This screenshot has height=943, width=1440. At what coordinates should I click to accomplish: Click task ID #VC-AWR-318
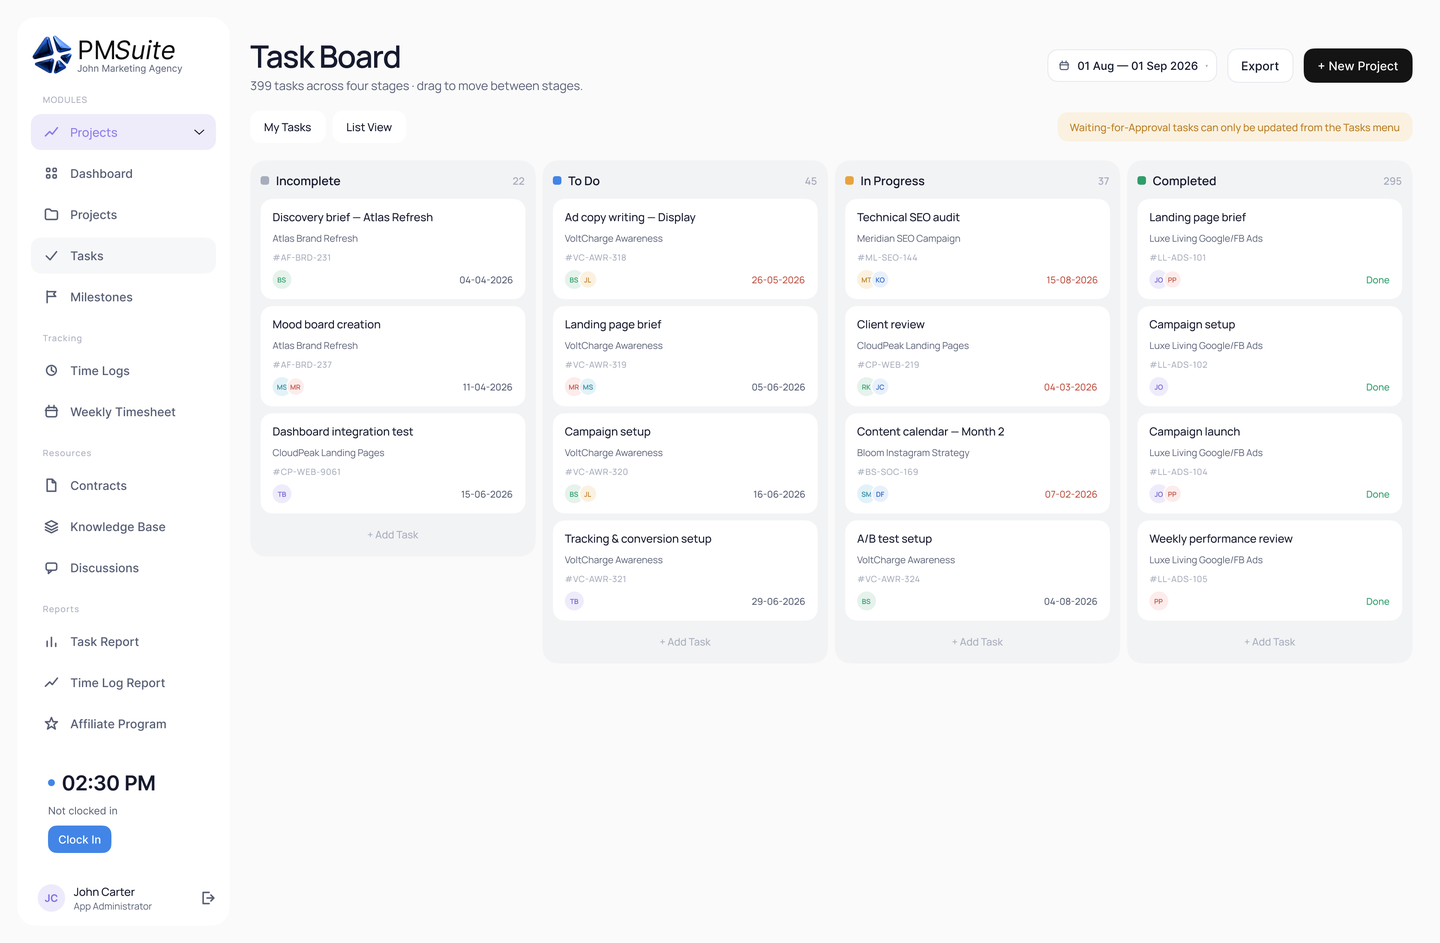pyautogui.click(x=595, y=258)
